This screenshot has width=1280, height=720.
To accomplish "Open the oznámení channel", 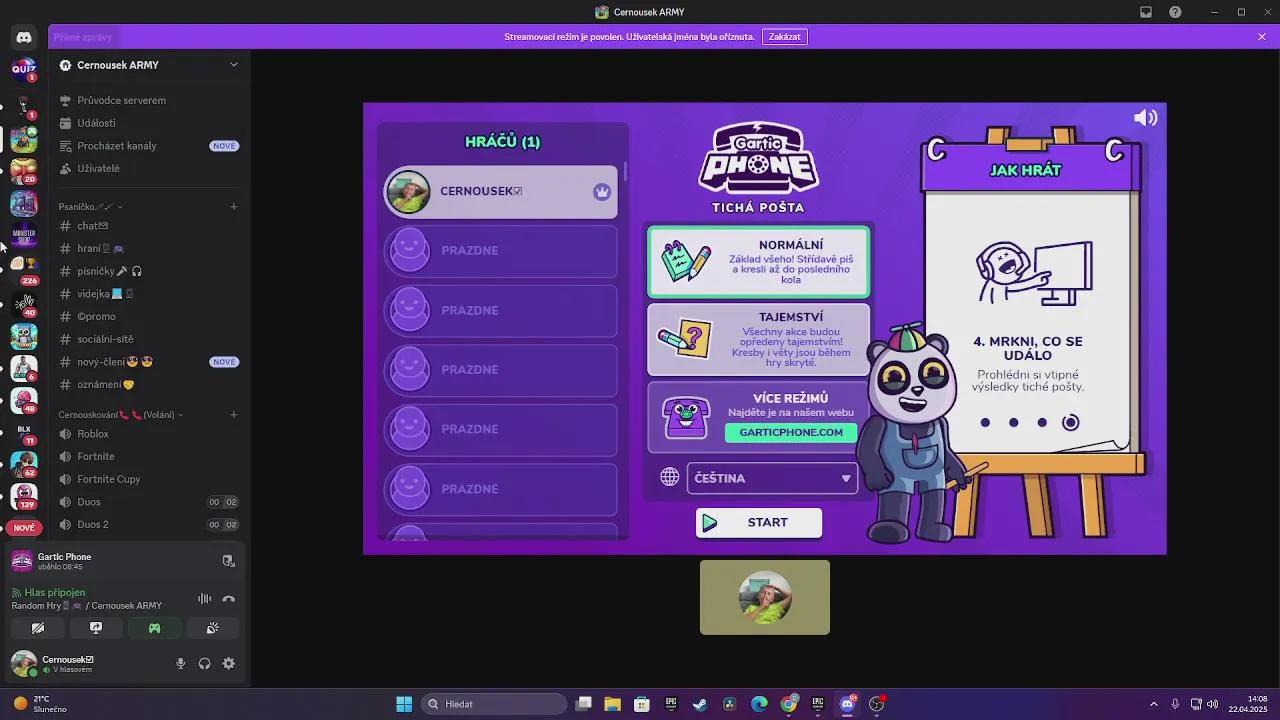I will coord(148,385).
